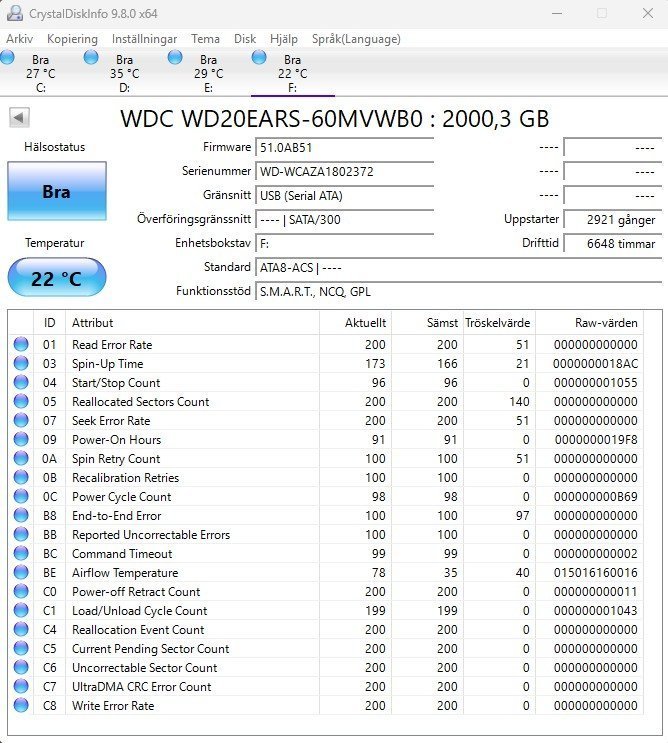The width and height of the screenshot is (668, 743).
Task: Click the status orb beside Reallocated Sectors Count
Action: (21, 402)
